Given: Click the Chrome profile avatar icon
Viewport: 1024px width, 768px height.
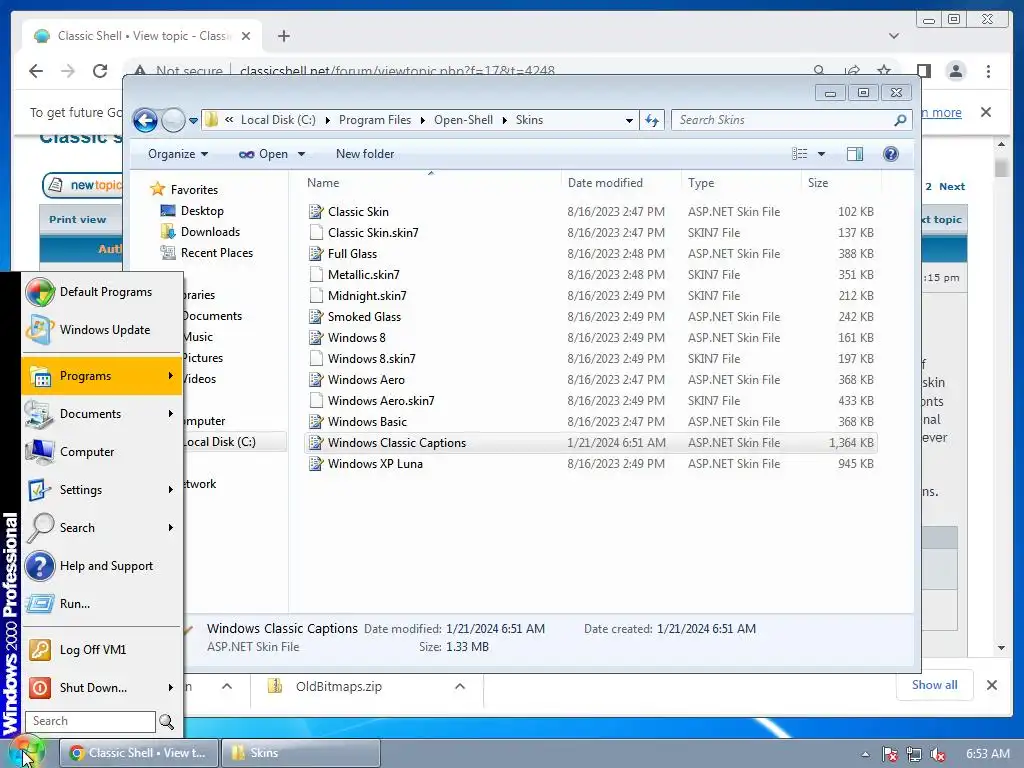Looking at the screenshot, I should coord(955,71).
